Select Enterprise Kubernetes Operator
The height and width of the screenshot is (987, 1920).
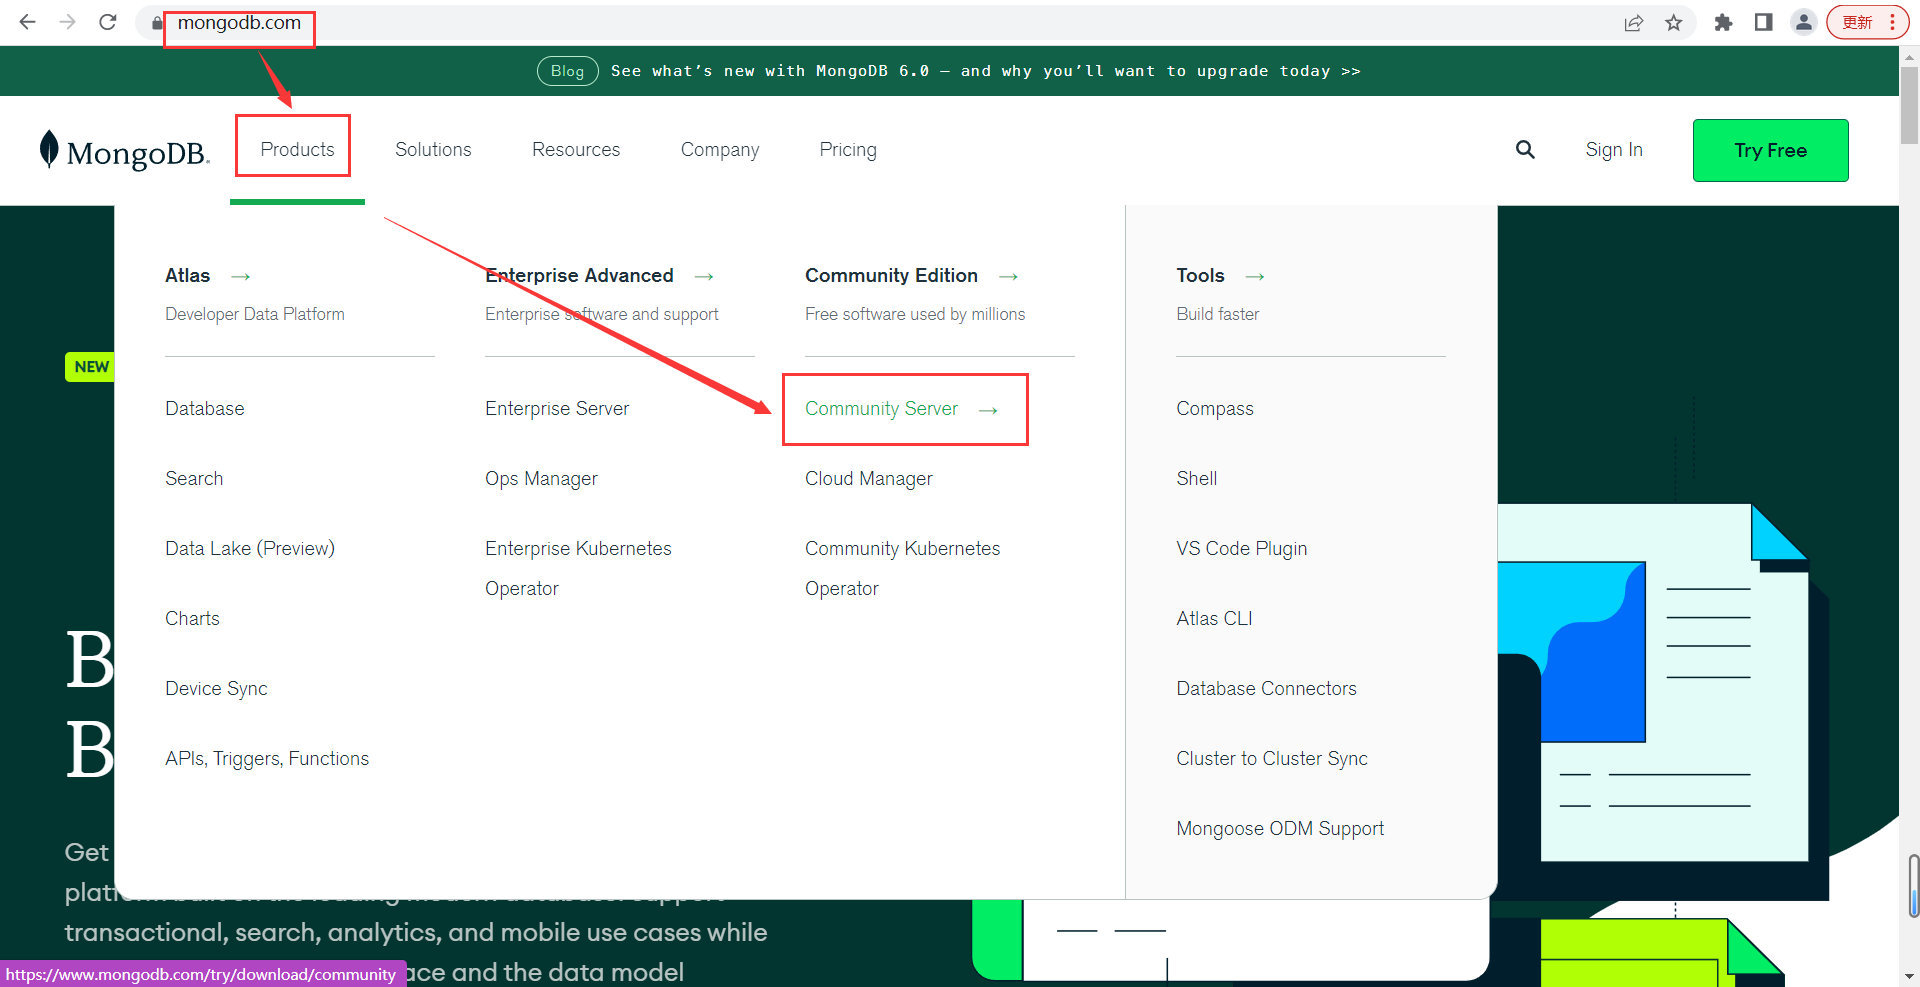tap(578, 568)
